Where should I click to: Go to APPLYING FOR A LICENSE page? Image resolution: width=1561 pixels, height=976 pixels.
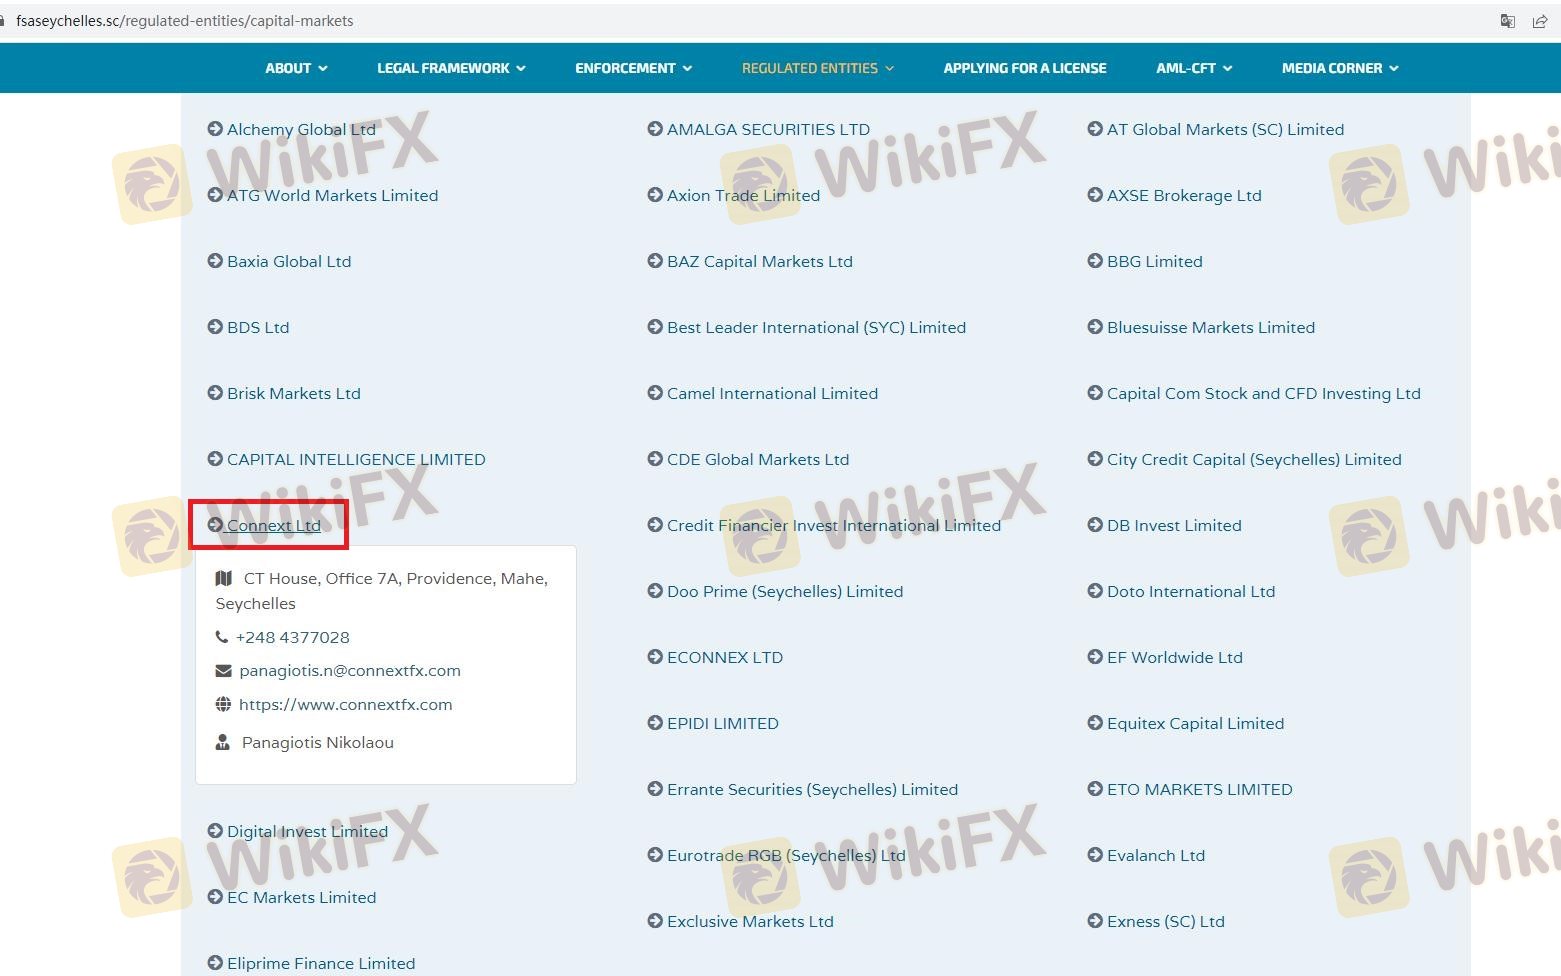[x=1025, y=68]
